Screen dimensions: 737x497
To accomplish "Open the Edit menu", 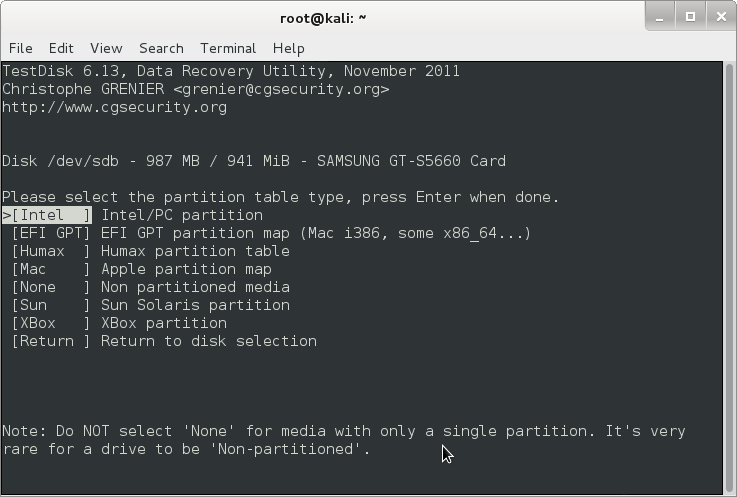I will [61, 48].
